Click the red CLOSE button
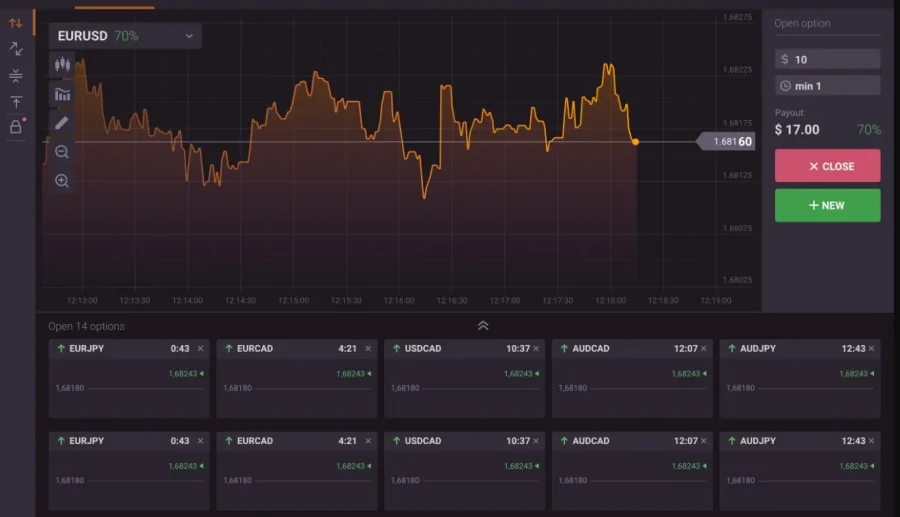900x517 pixels. tap(827, 166)
